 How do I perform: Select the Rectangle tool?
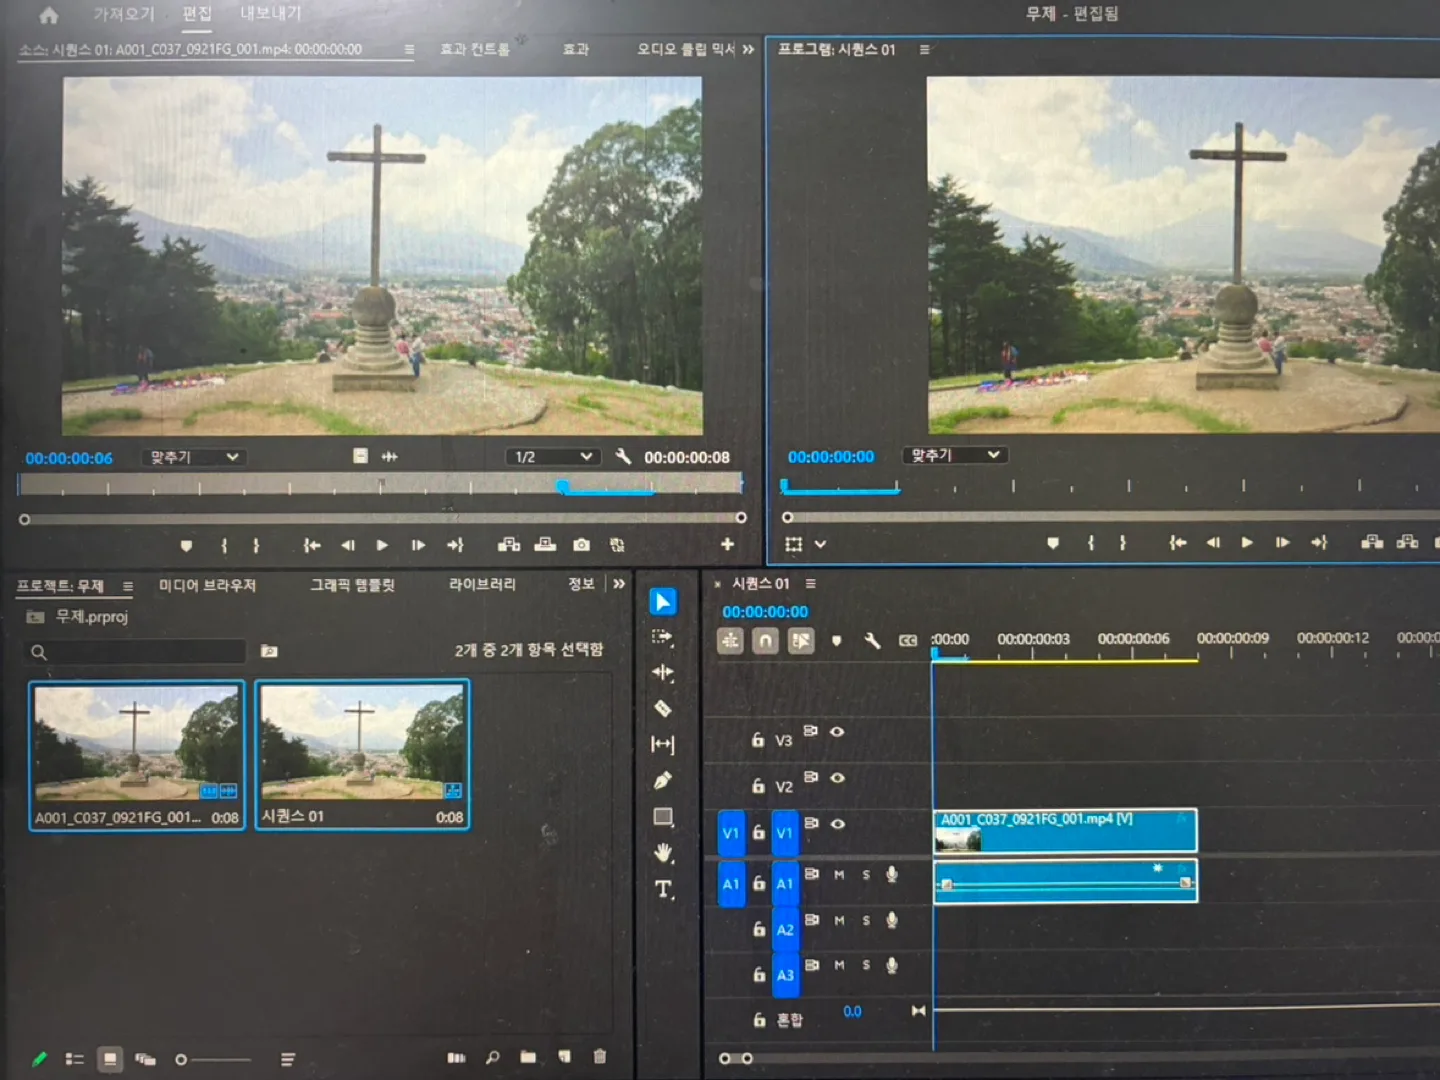point(662,817)
